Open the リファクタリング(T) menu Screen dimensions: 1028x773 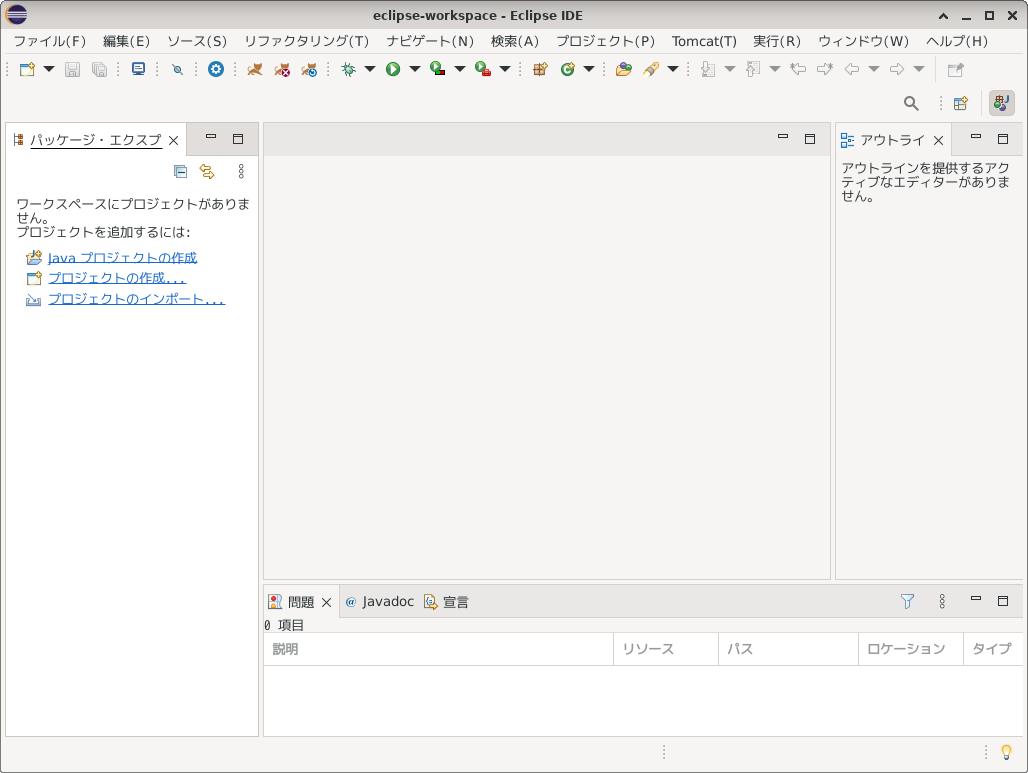click(x=306, y=41)
